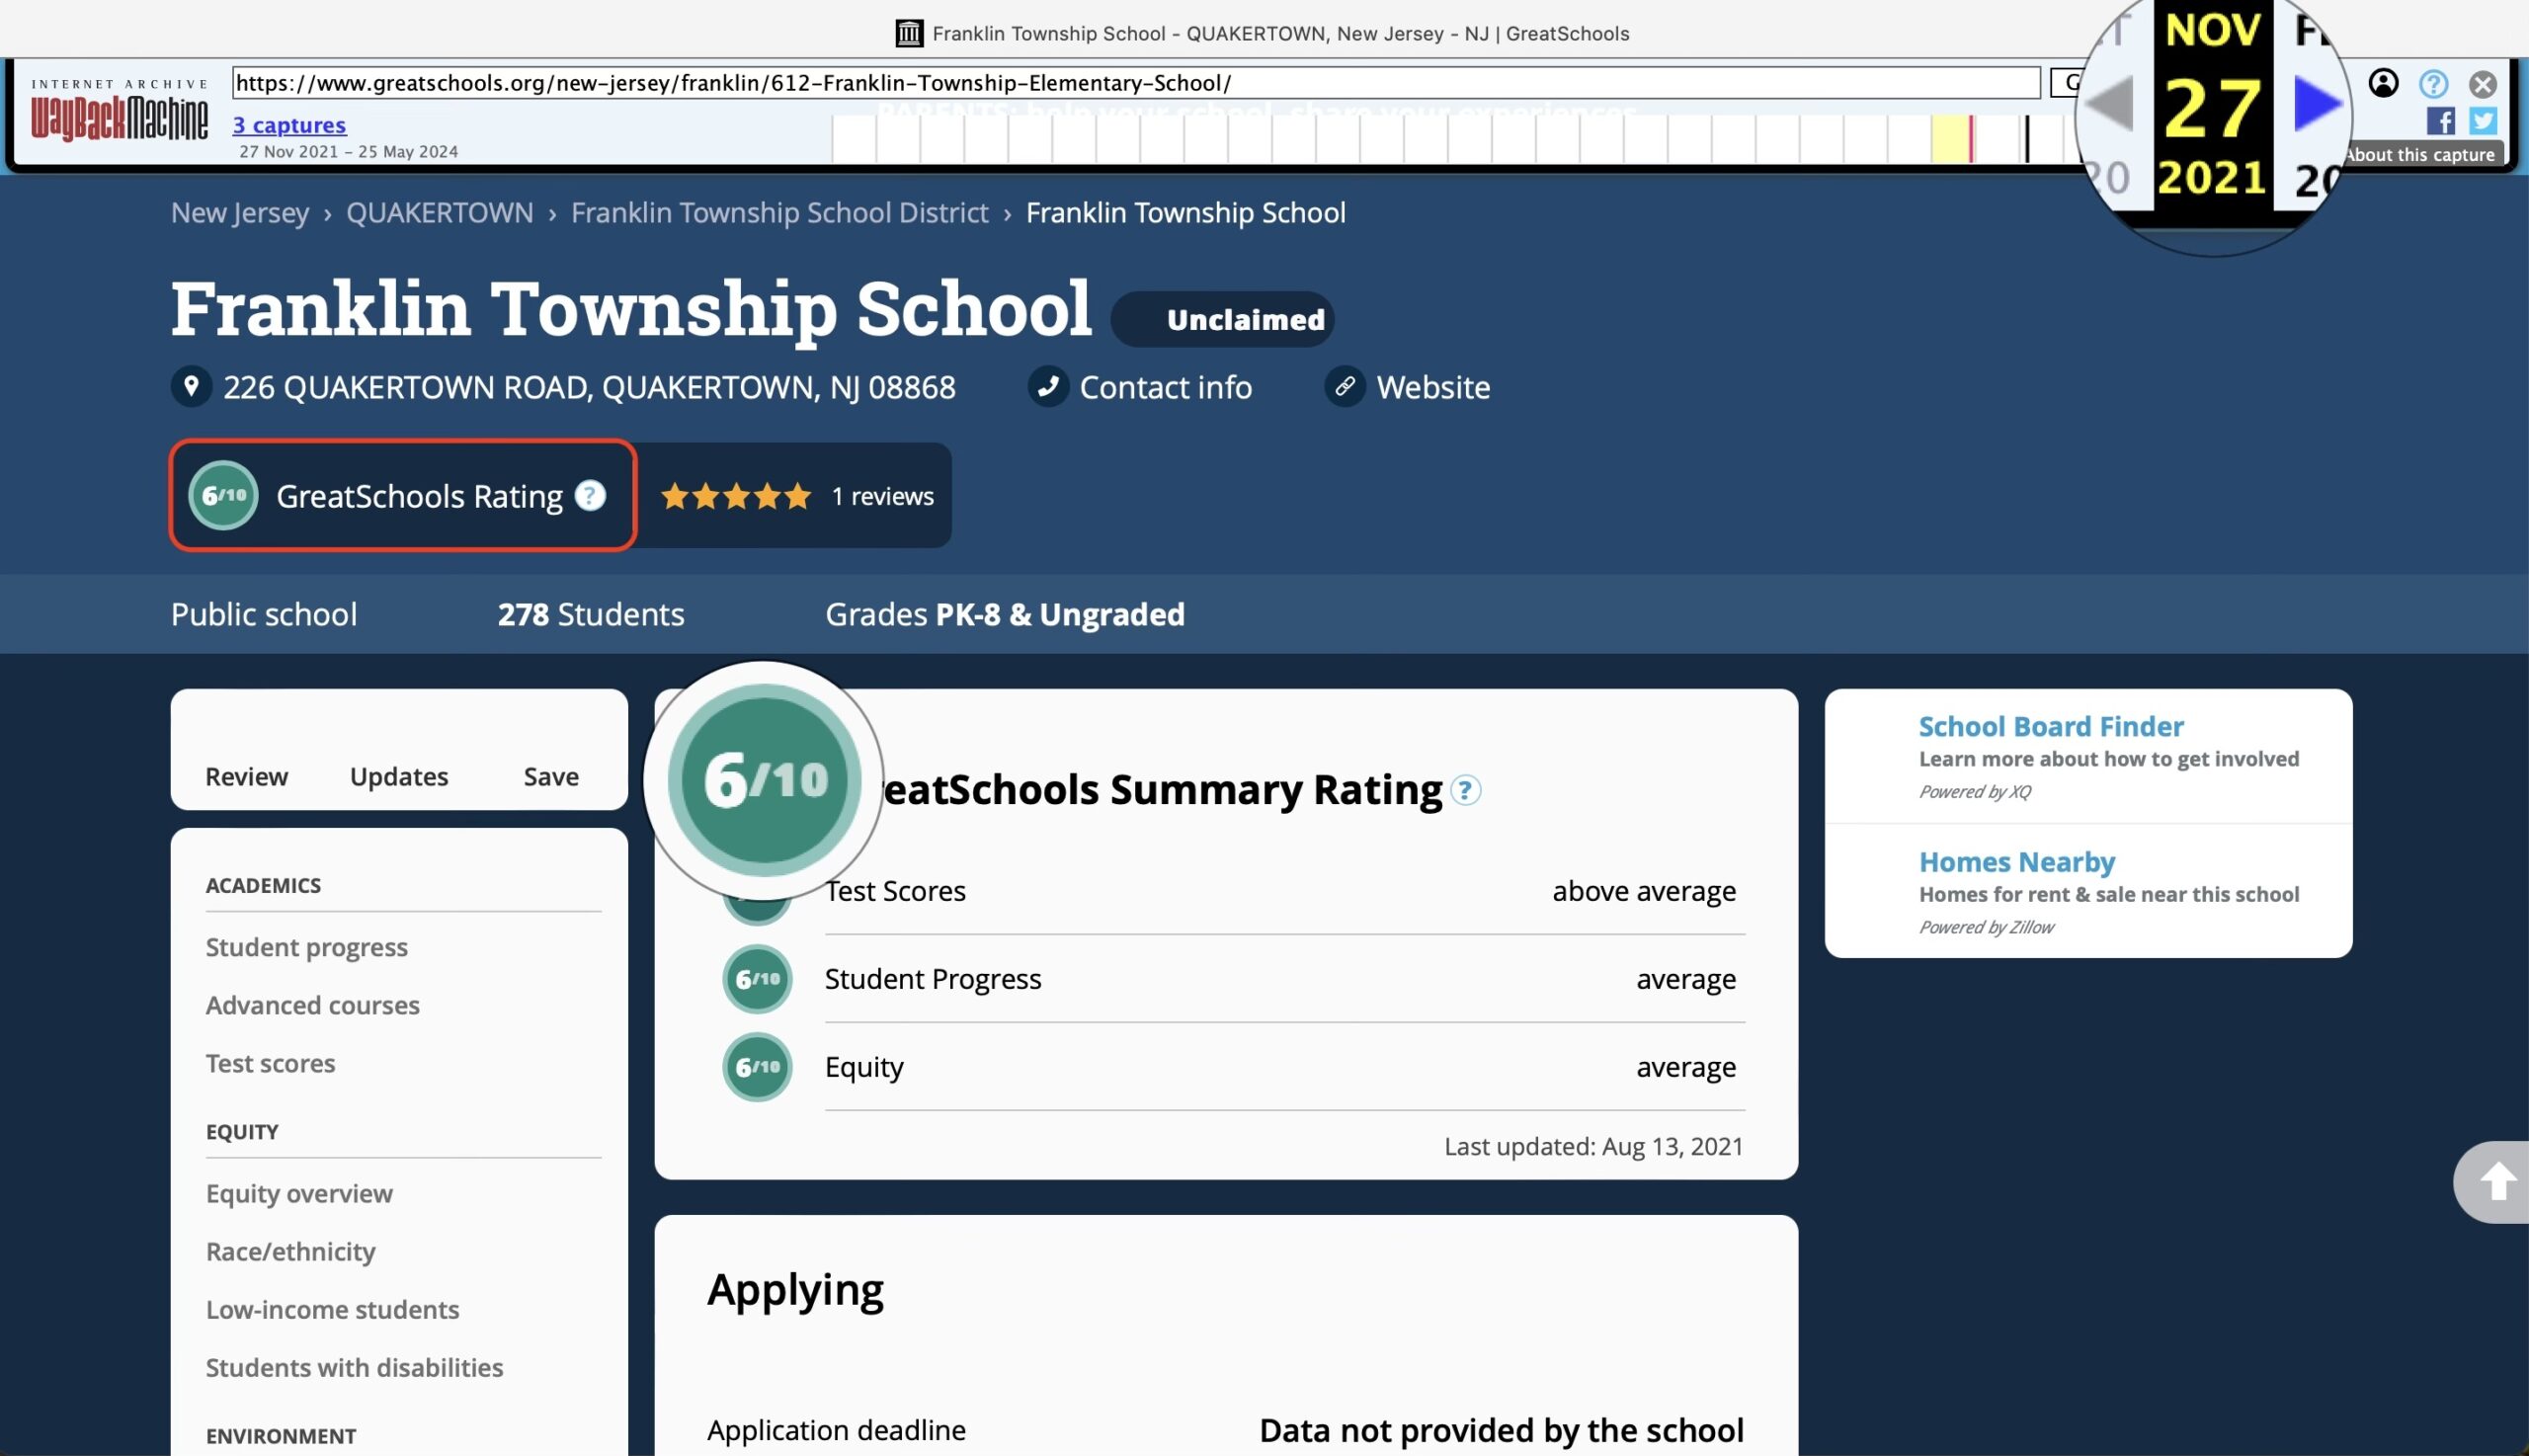Open the Updates tab

pyautogui.click(x=399, y=776)
